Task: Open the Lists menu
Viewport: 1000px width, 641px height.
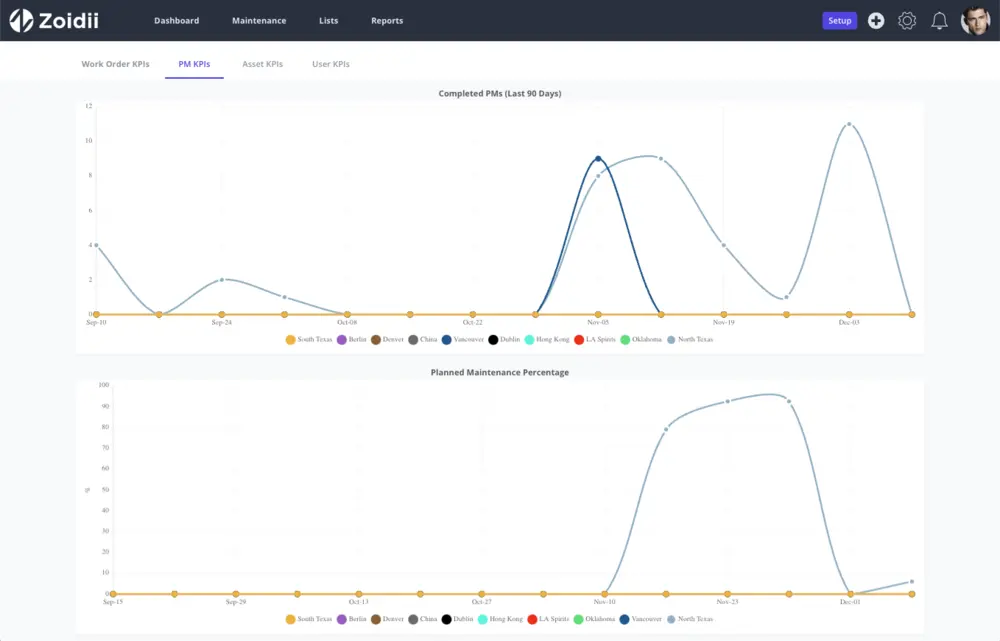Action: click(x=328, y=20)
